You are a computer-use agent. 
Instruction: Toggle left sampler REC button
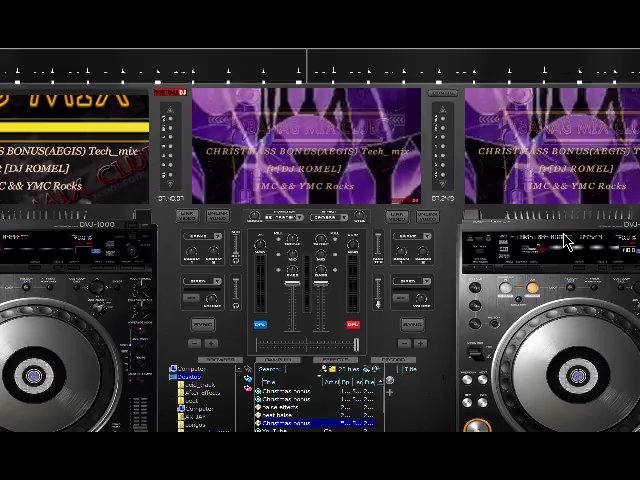pyautogui.click(x=191, y=298)
